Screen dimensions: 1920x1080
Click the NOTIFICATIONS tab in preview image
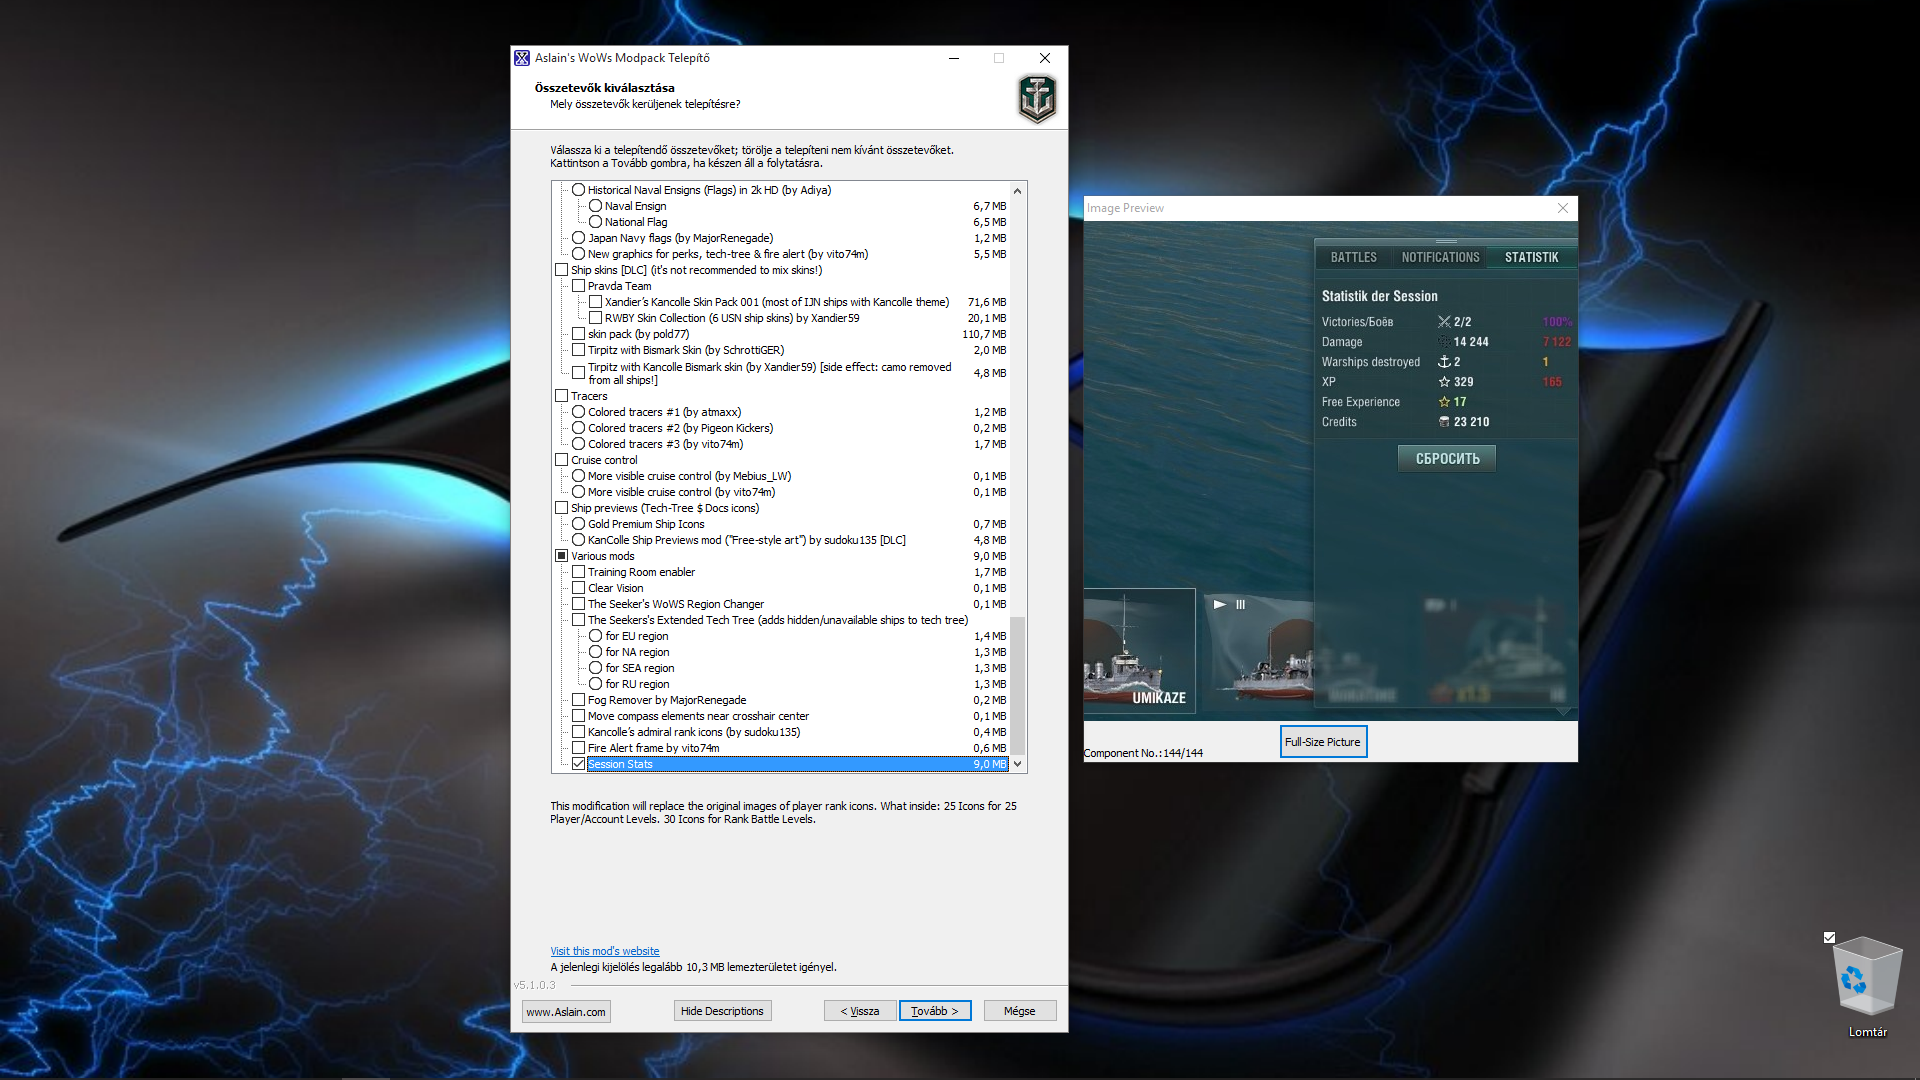click(1440, 258)
